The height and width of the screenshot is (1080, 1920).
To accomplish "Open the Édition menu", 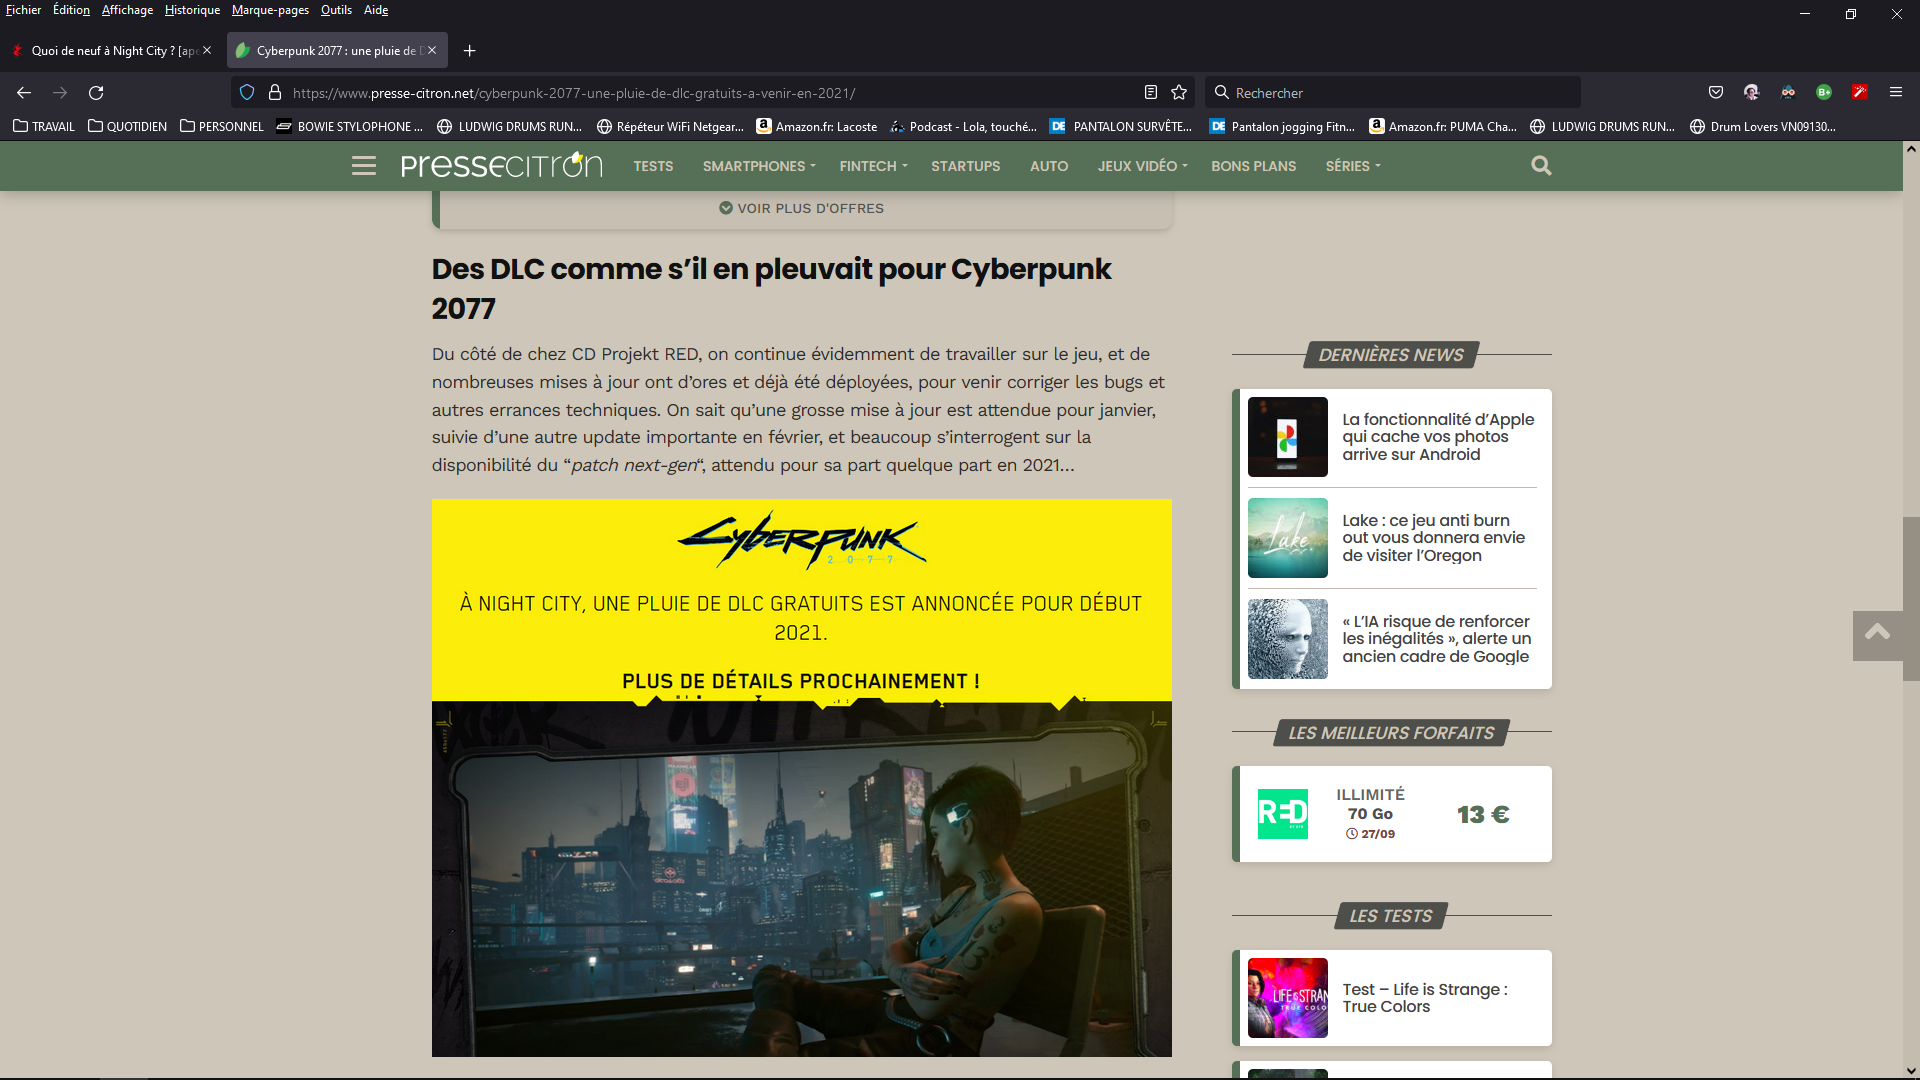I will pos(71,10).
